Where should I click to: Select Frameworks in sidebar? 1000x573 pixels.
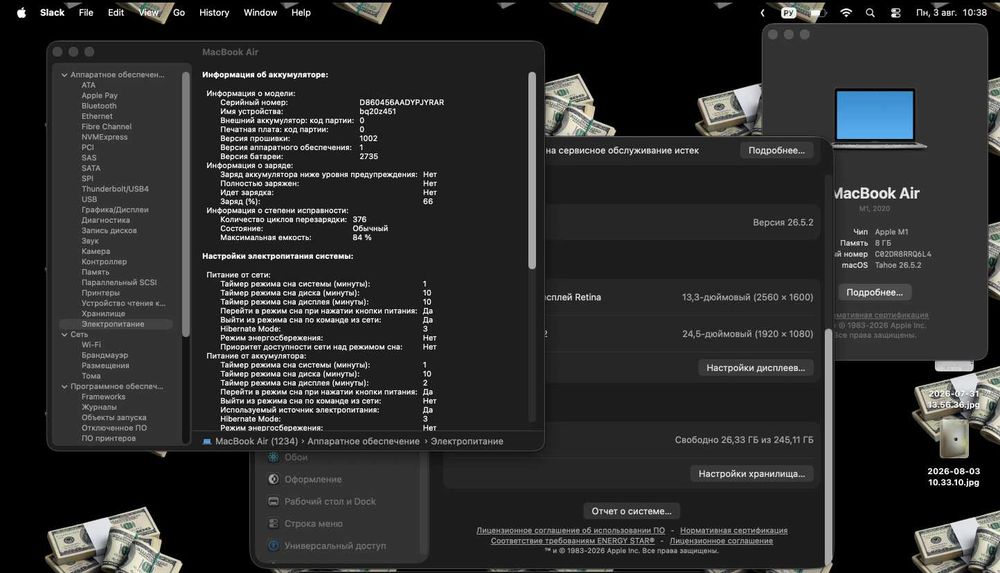[103, 396]
